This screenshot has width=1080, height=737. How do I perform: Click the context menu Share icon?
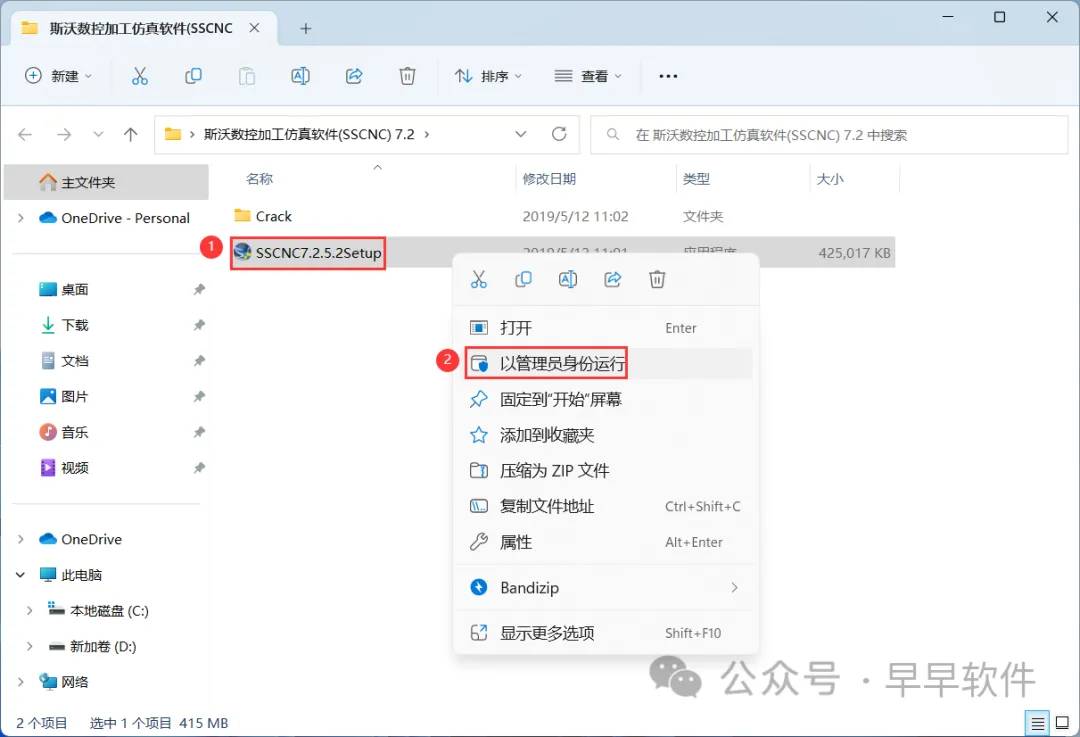pos(613,279)
